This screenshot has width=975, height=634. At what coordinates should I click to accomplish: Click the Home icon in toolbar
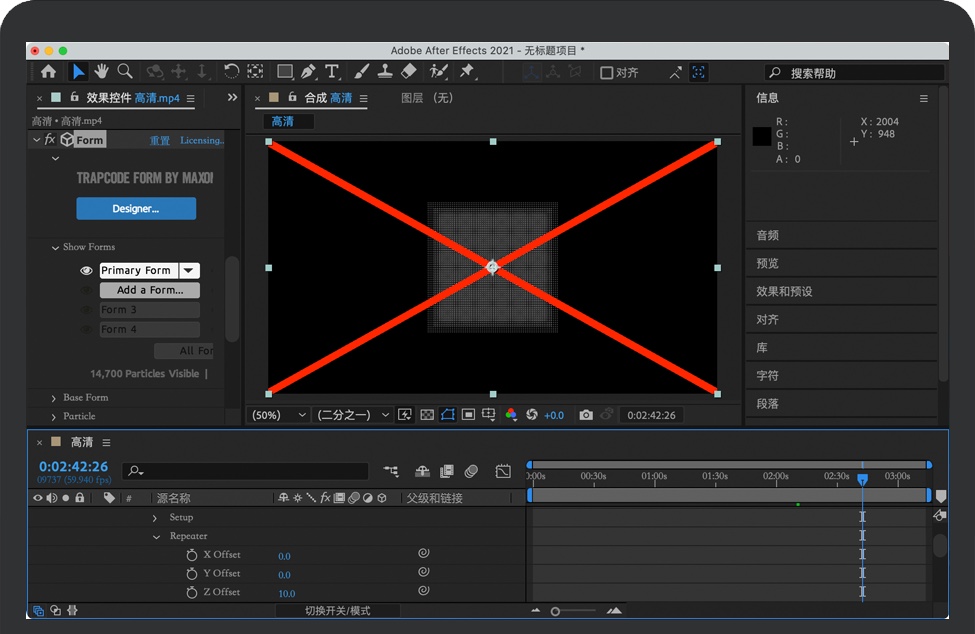(48, 71)
